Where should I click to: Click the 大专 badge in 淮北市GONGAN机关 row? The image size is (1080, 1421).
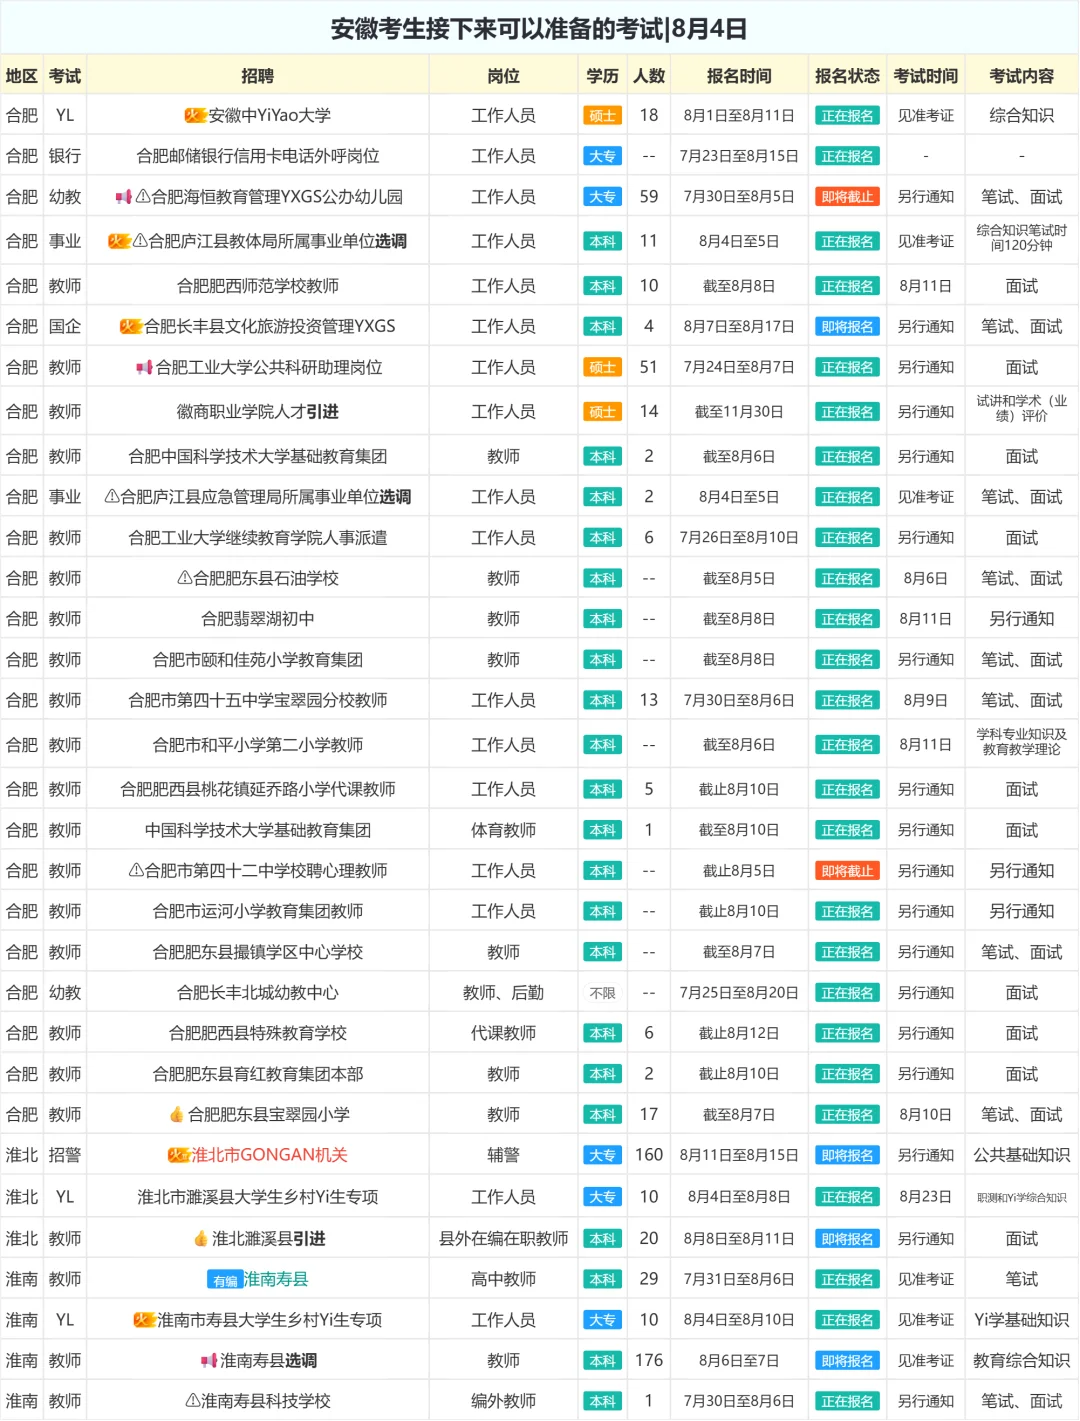(x=603, y=1156)
